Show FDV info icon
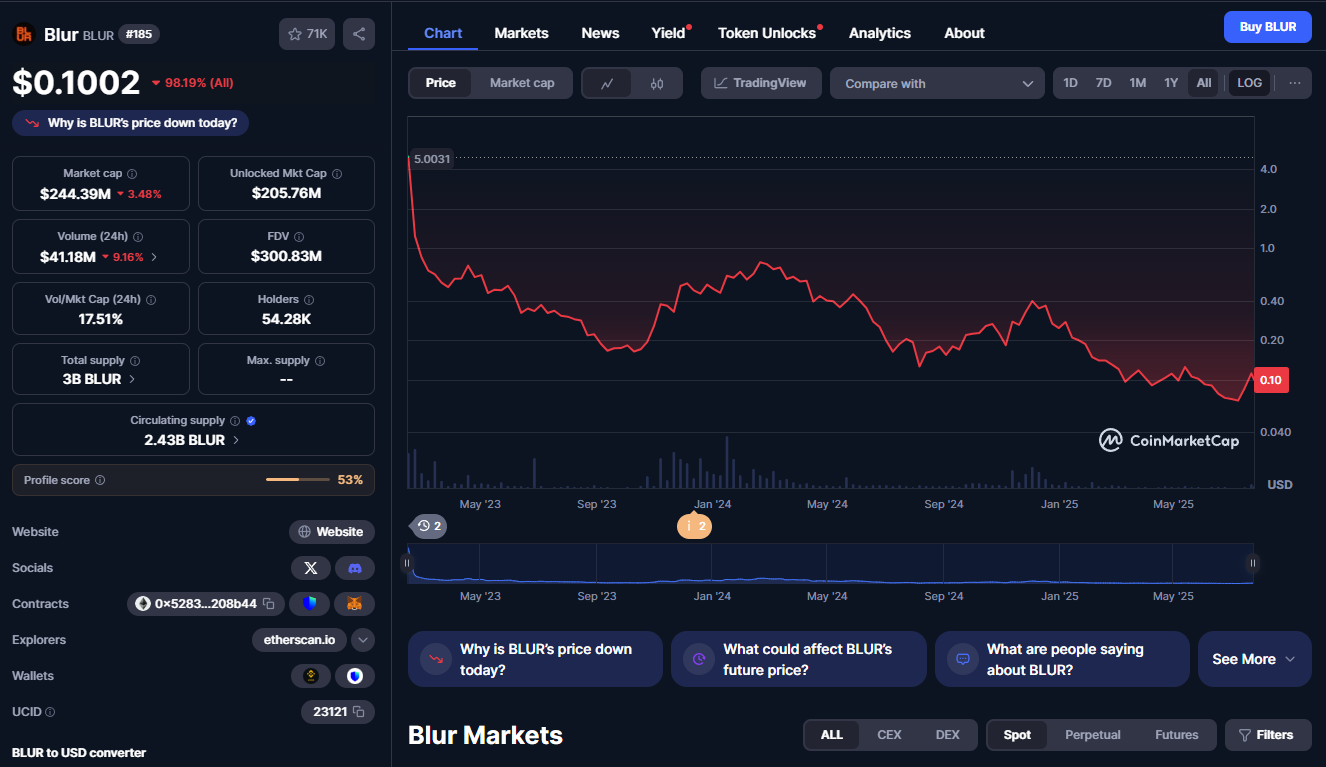 [299, 237]
